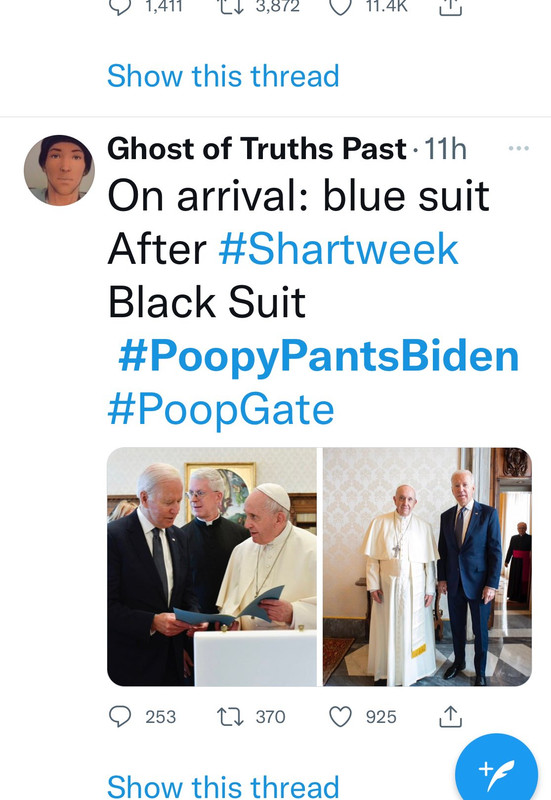The height and width of the screenshot is (800, 551).
Task: Open Ghost of Truths Past profile avatar
Action: pos(59,170)
